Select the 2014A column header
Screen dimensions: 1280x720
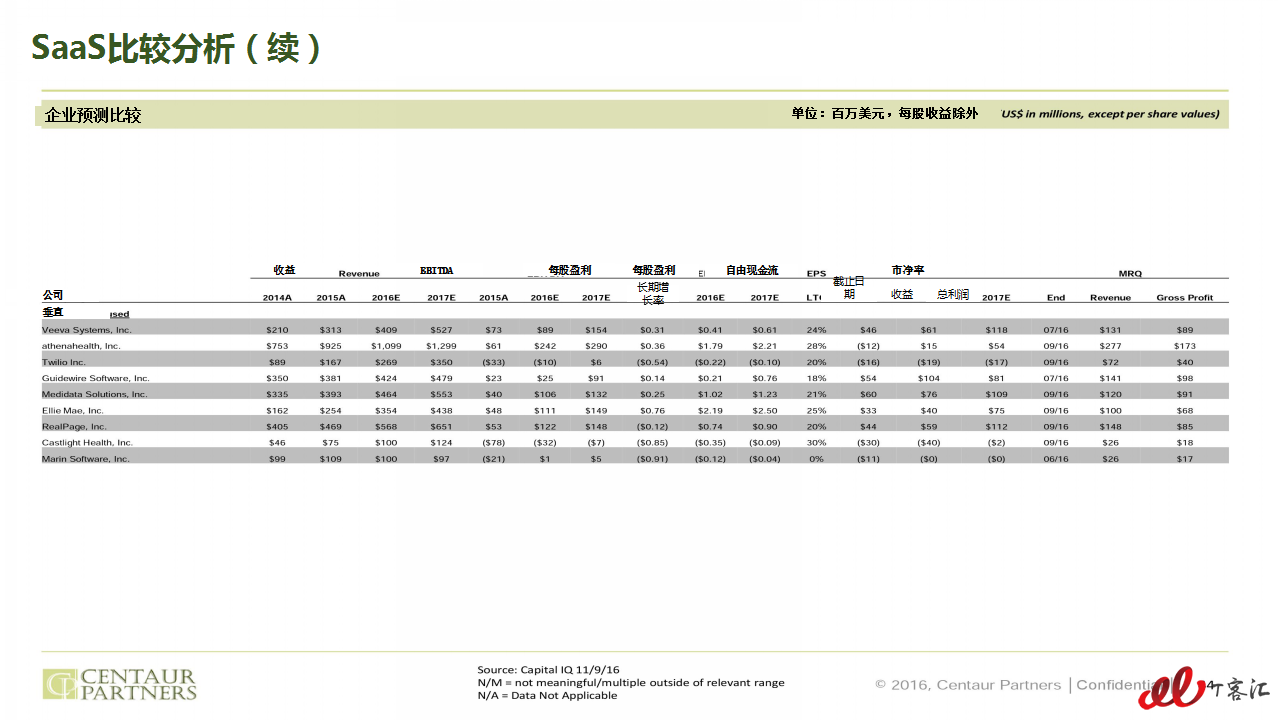click(x=277, y=297)
